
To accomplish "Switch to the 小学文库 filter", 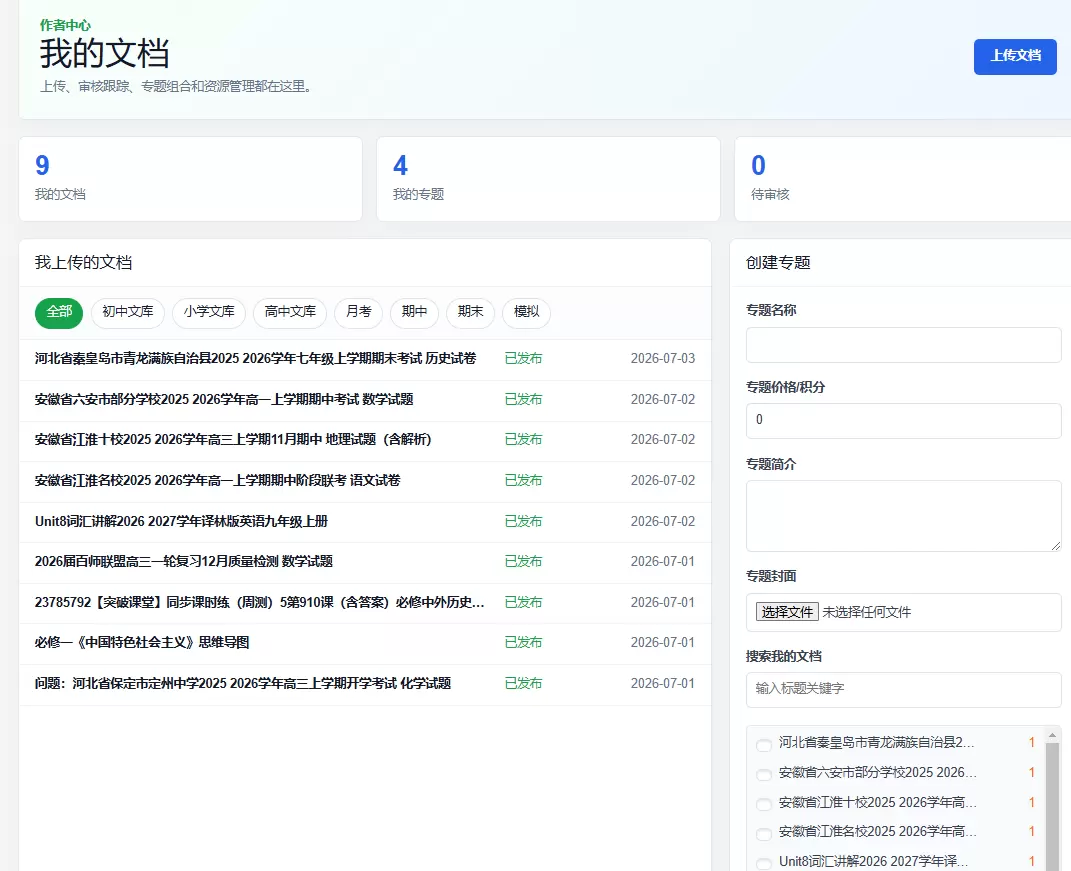I will pyautogui.click(x=209, y=313).
